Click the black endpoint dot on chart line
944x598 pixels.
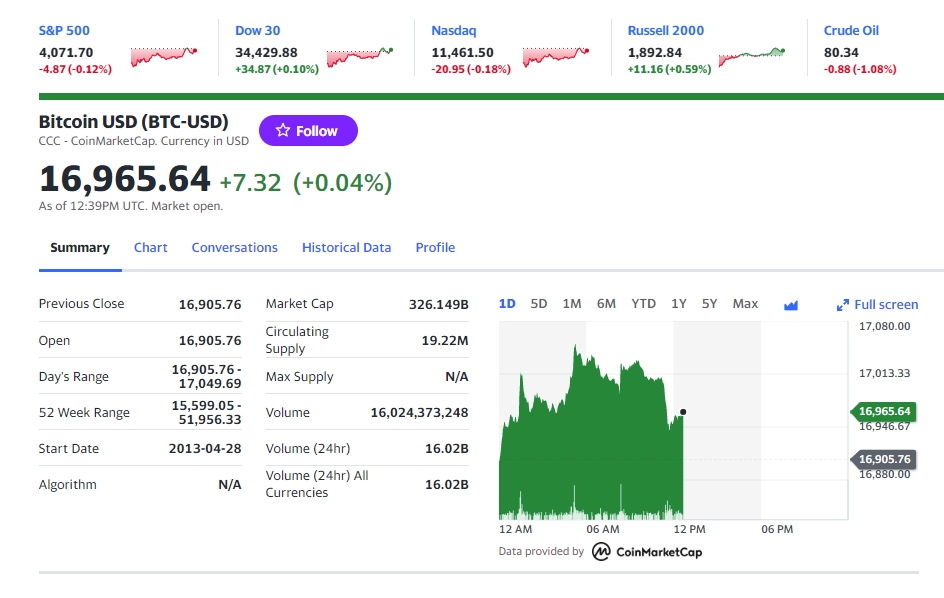coord(683,412)
